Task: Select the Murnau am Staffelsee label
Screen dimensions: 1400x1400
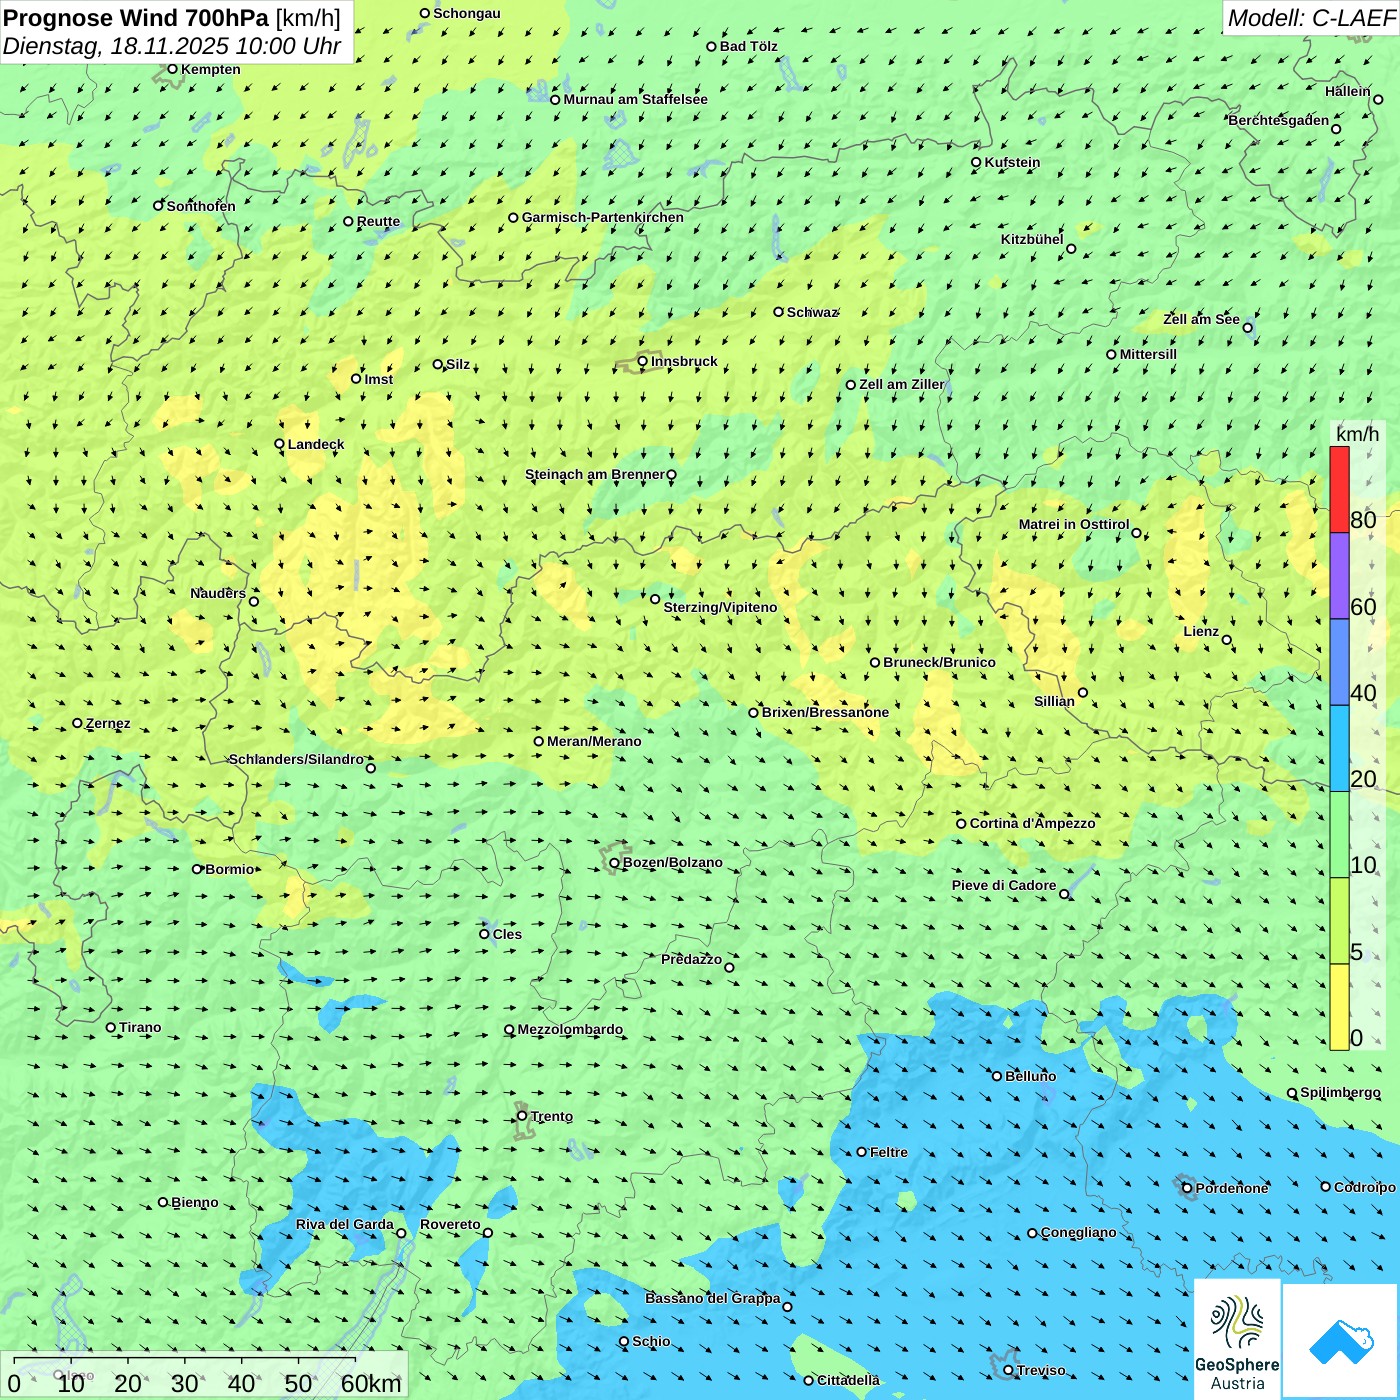Action: click(x=635, y=99)
